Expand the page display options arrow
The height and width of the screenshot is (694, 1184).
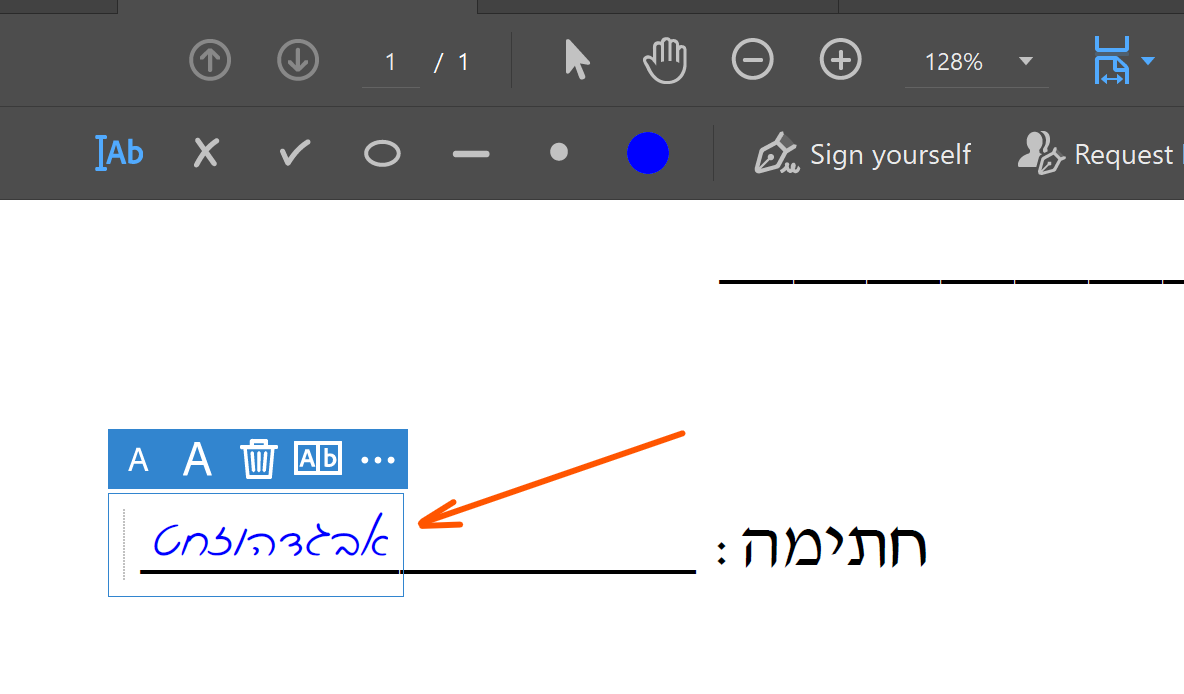click(1148, 60)
